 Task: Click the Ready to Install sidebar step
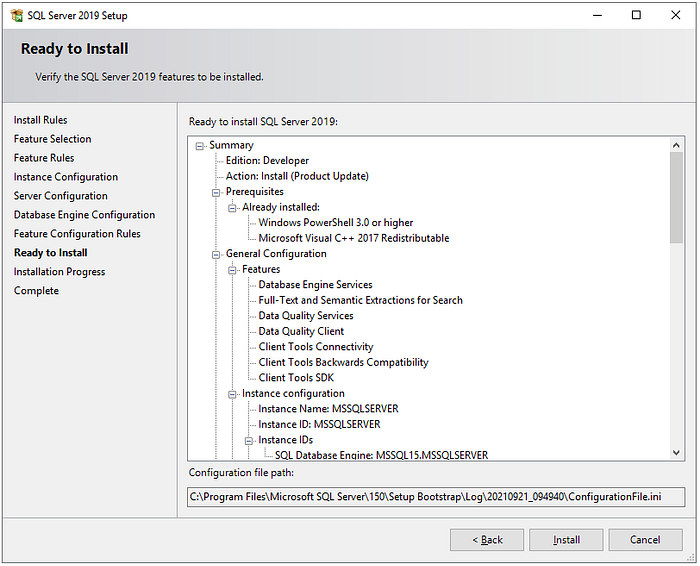(x=50, y=253)
